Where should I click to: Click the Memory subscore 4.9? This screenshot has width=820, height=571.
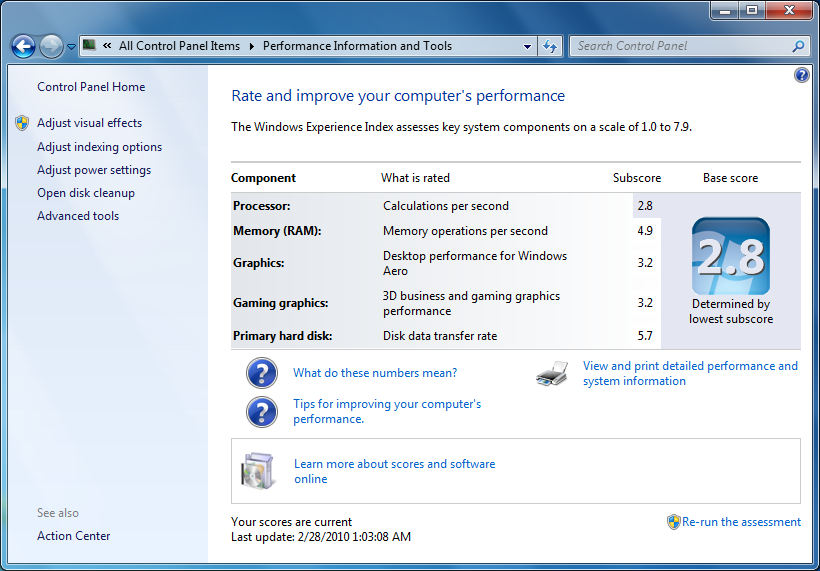tap(645, 231)
